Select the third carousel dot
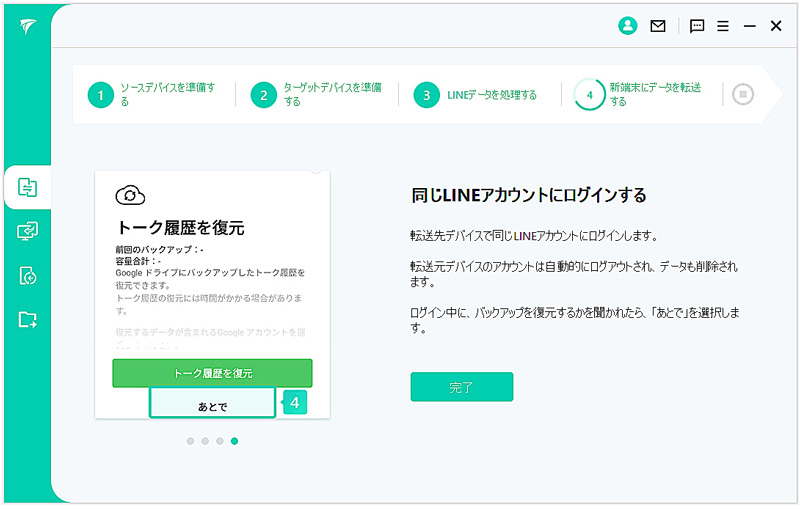Viewport: 800px width, 506px height. click(219, 441)
